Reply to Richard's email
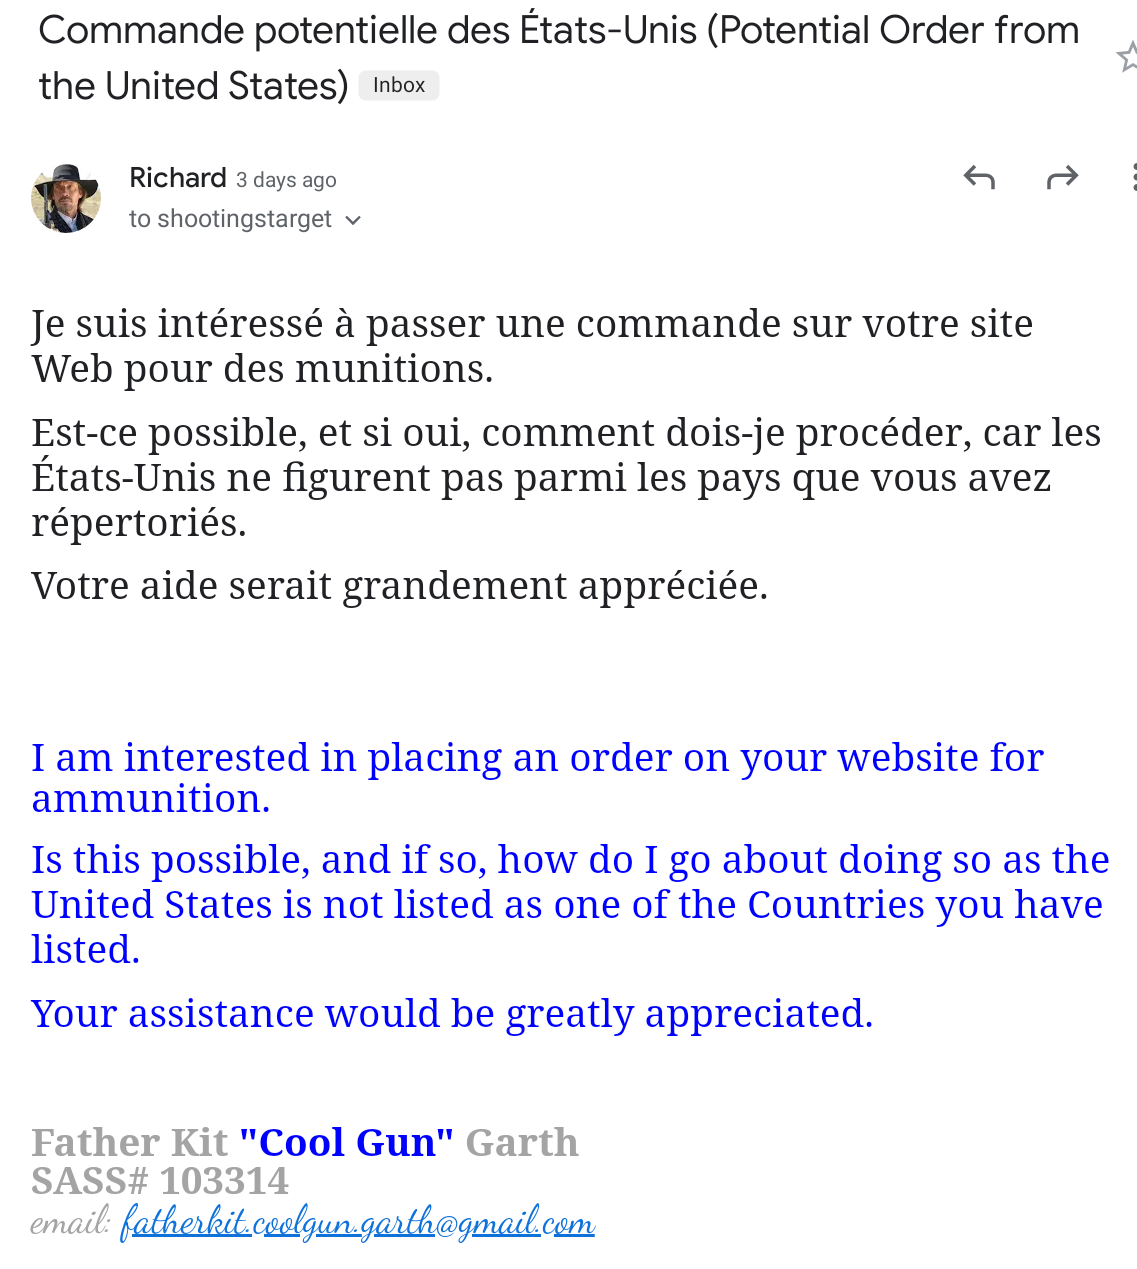 coord(979,178)
